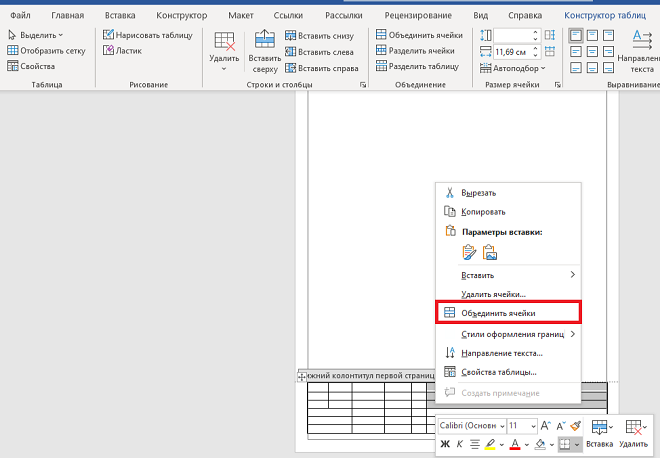The width and height of the screenshot is (660, 458).
Task: Toggle Italic (К) in mini toolbar
Action: point(460,444)
